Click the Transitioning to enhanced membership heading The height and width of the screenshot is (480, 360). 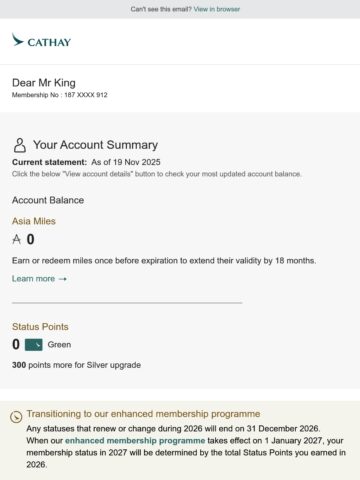point(143,414)
